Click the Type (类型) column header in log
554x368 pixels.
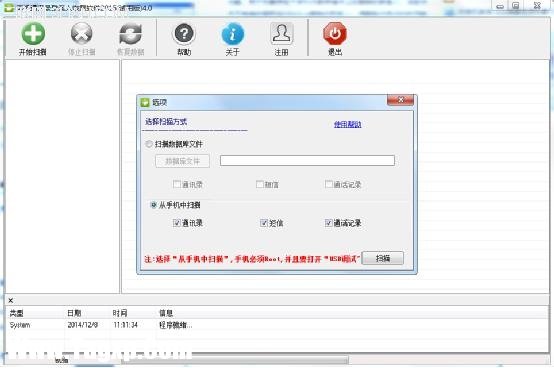(x=16, y=313)
